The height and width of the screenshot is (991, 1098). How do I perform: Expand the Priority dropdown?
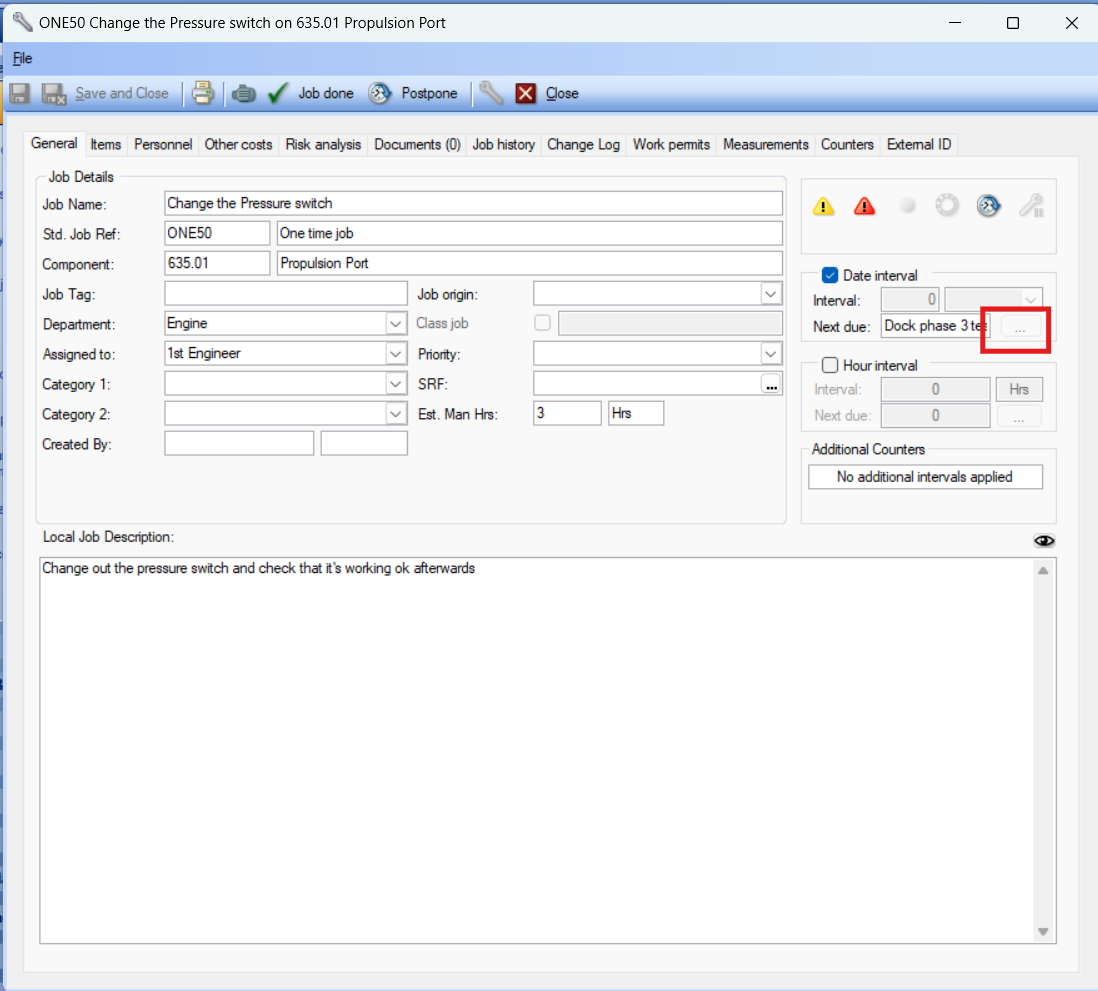[x=770, y=354]
